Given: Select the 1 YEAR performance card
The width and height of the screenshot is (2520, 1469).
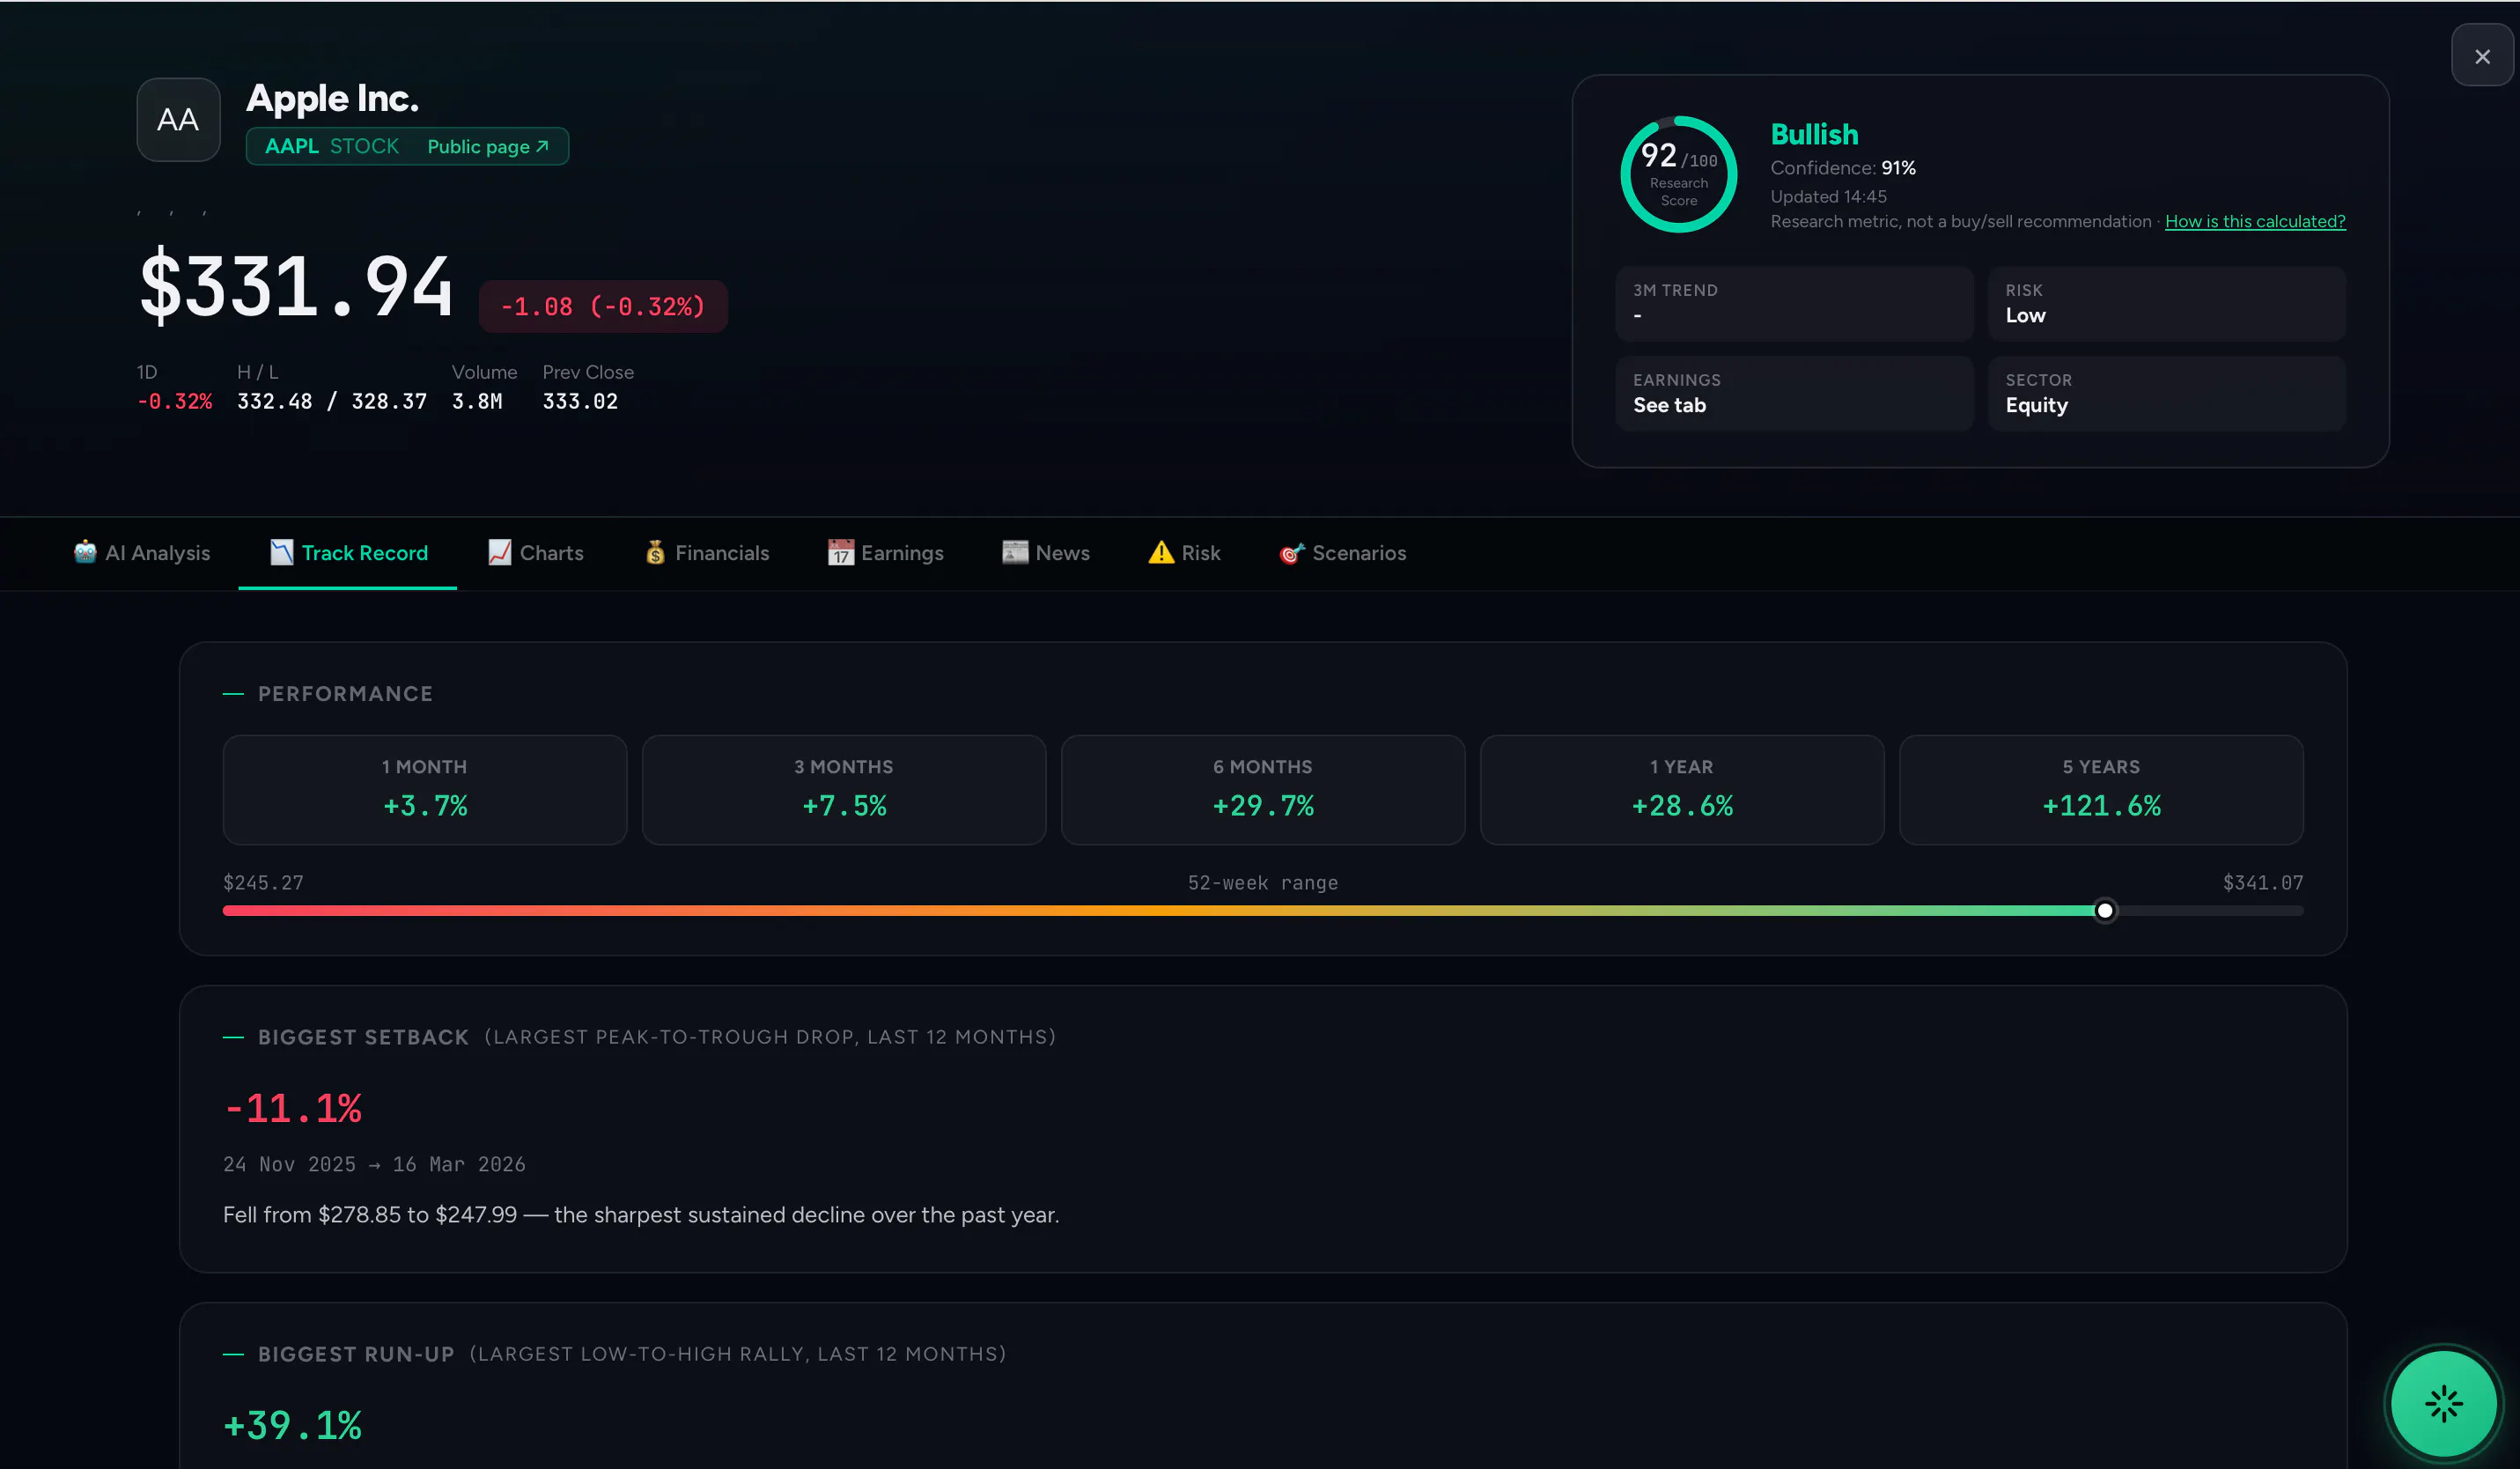Looking at the screenshot, I should tap(1682, 790).
